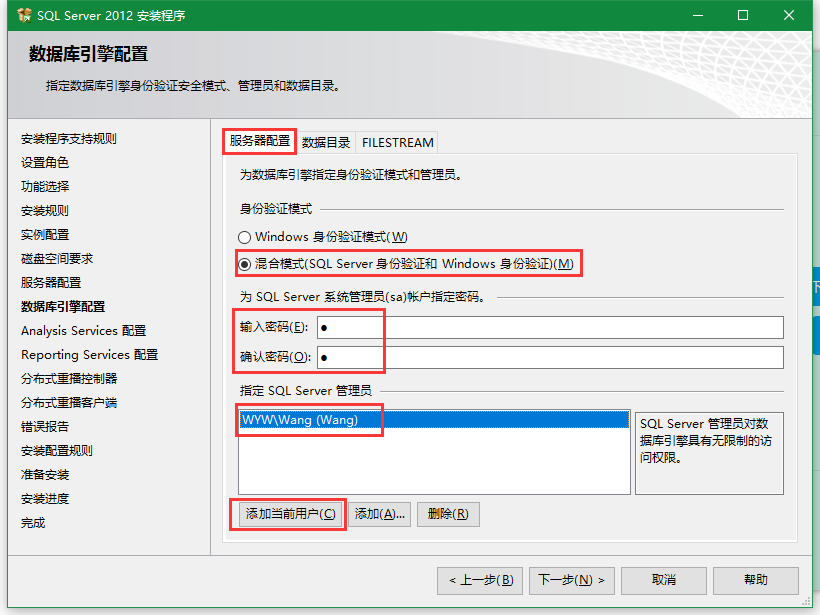Minimize the setup window
Viewport: 820px width, 615px height.
[x=697, y=16]
